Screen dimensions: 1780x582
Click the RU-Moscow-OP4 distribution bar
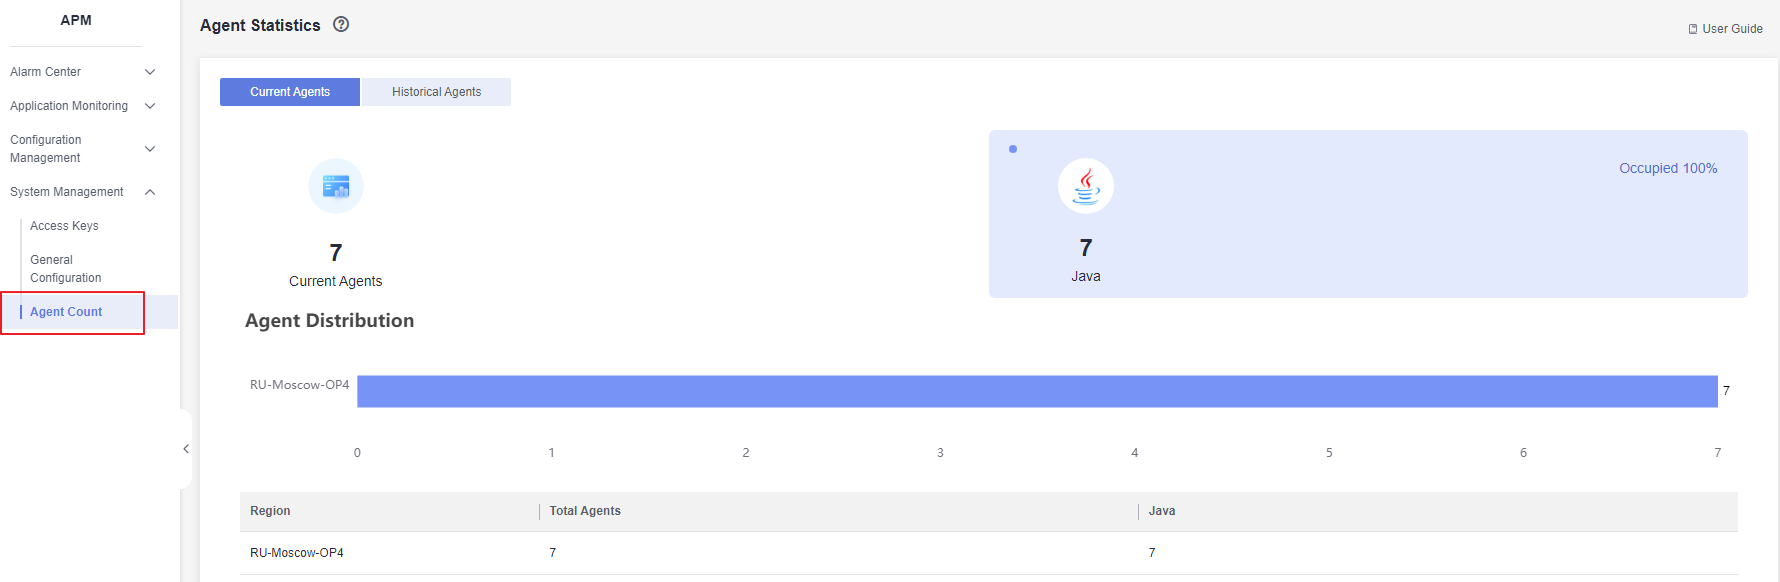click(x=1037, y=391)
